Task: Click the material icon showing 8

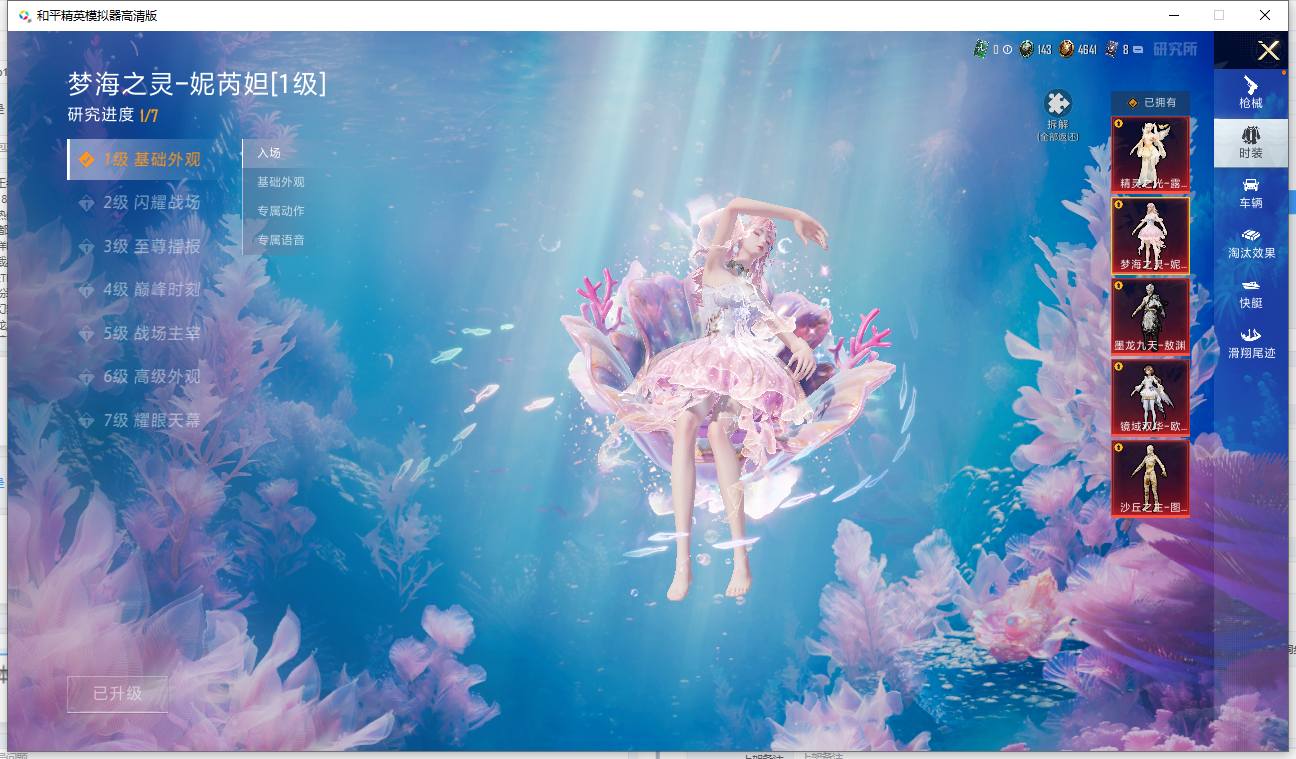Action: pyautogui.click(x=1110, y=49)
